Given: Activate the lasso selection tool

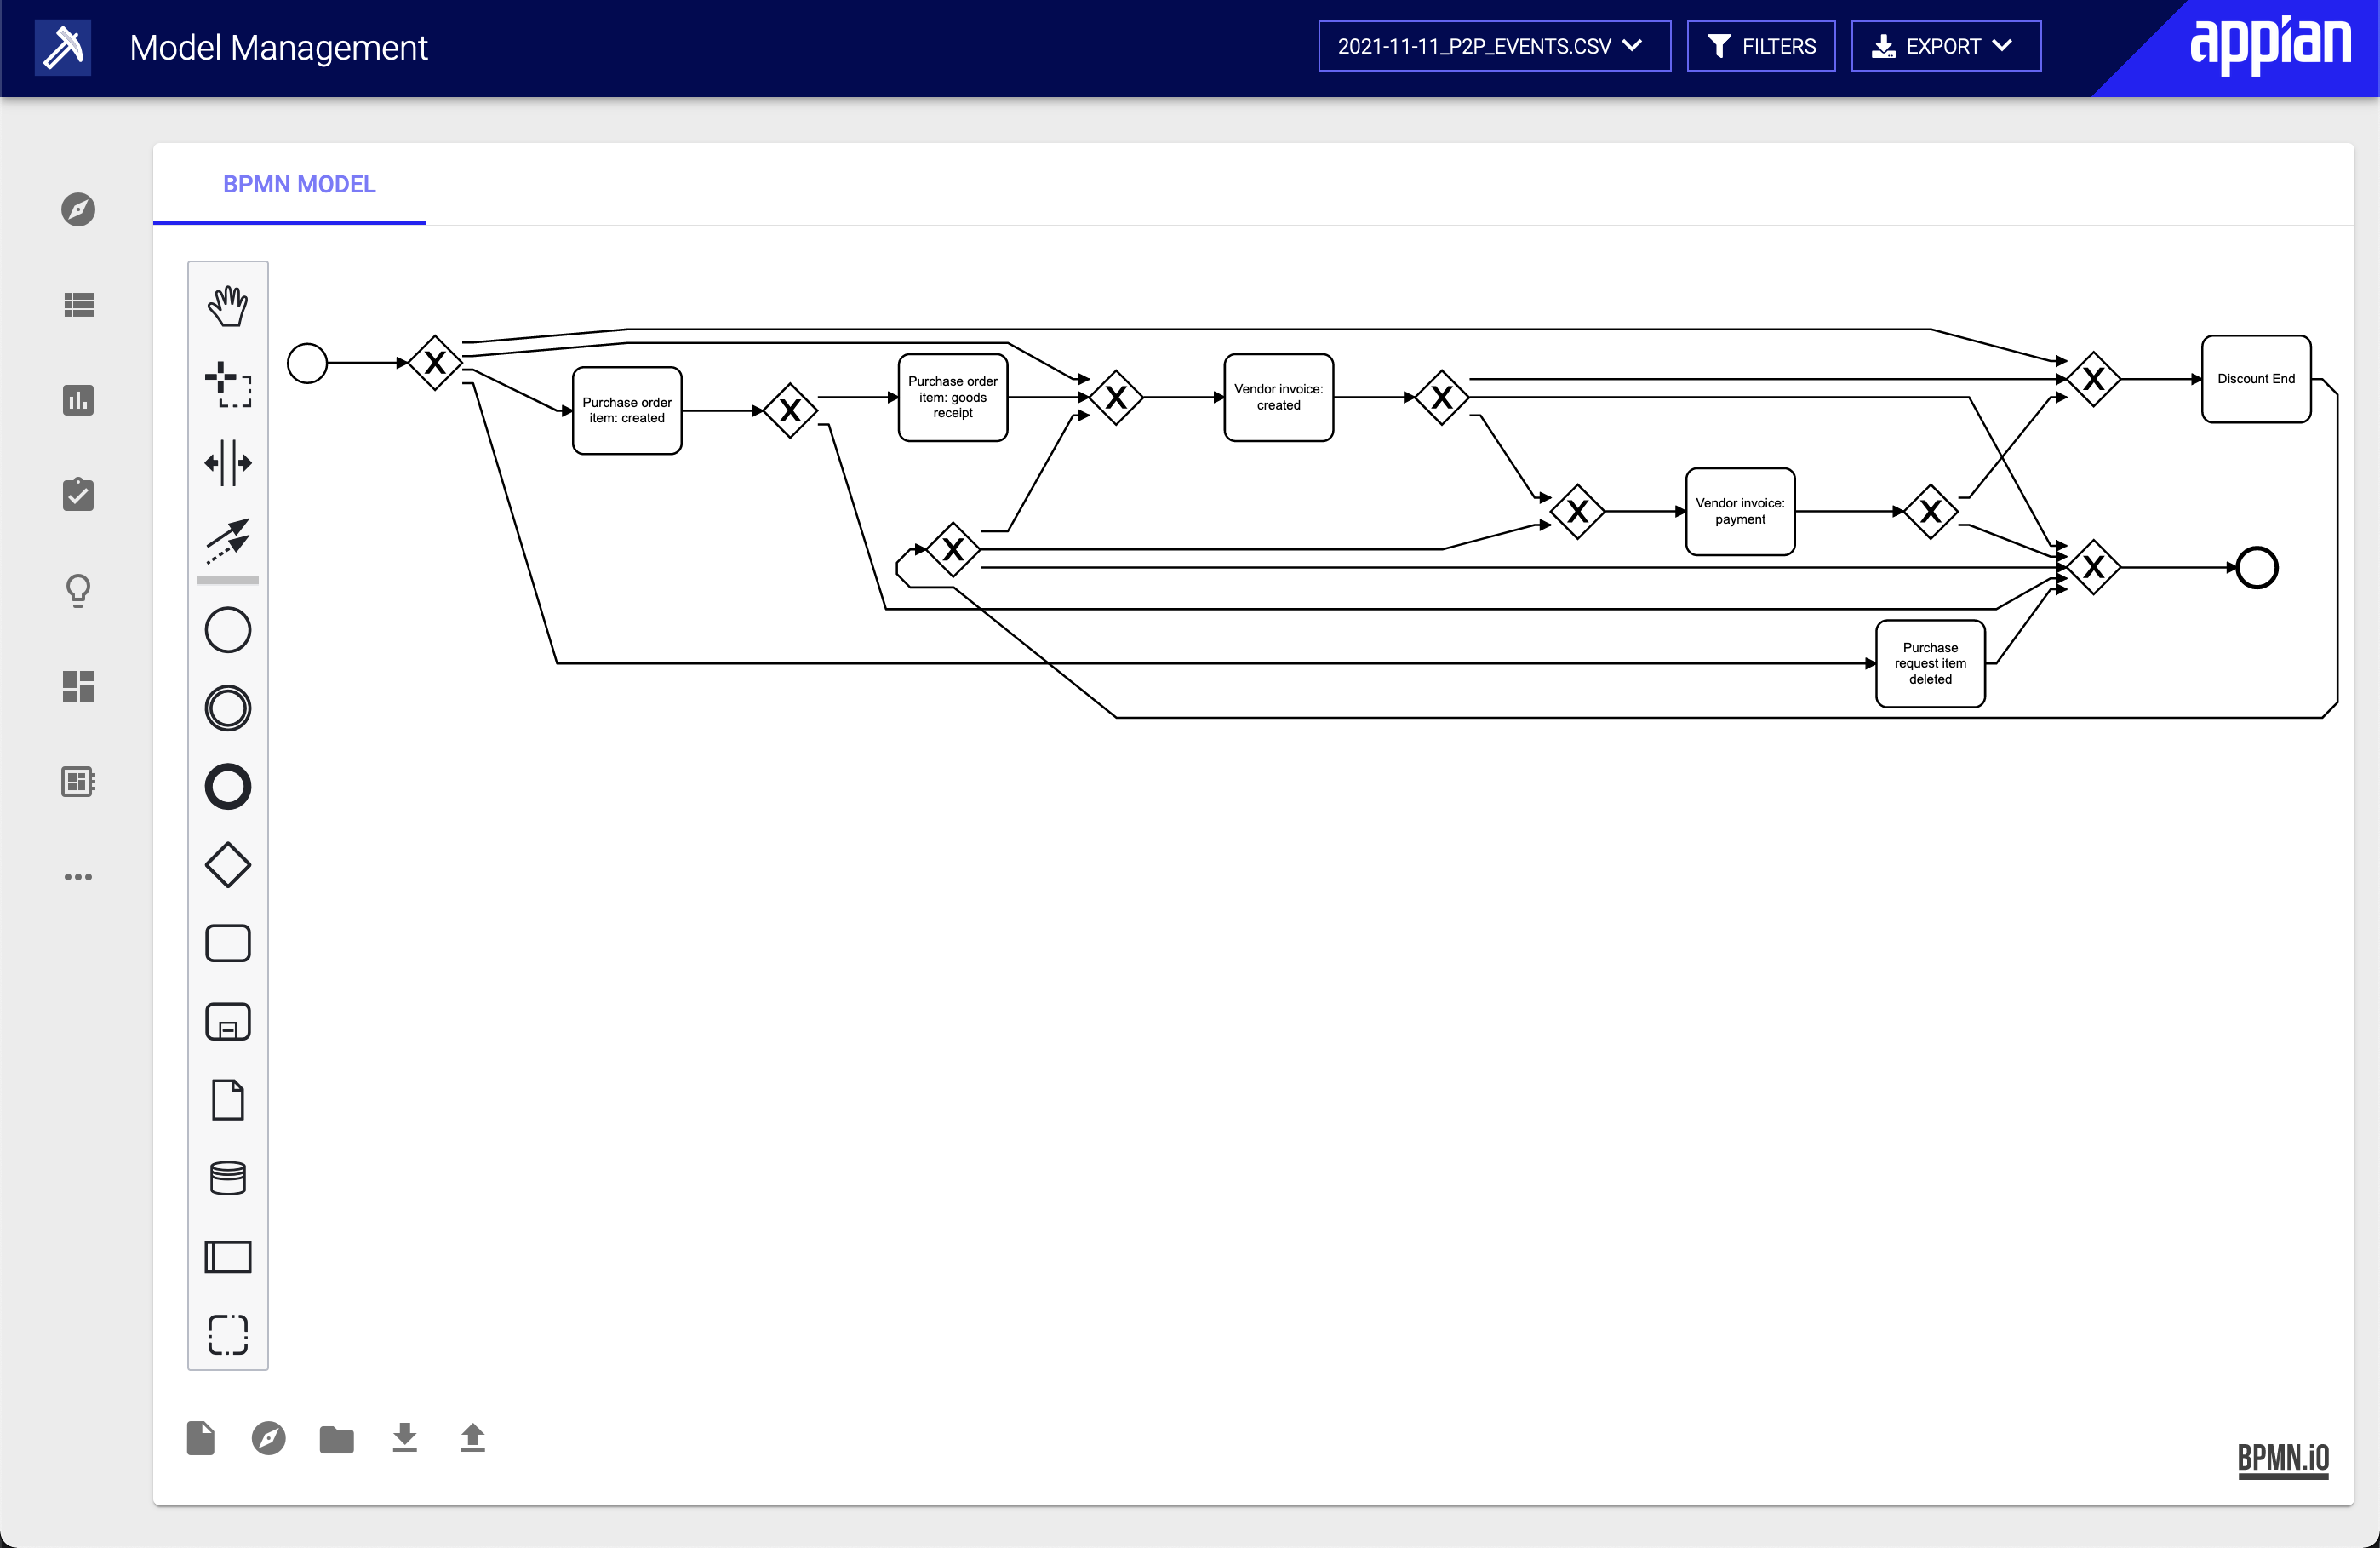Looking at the screenshot, I should (x=228, y=385).
